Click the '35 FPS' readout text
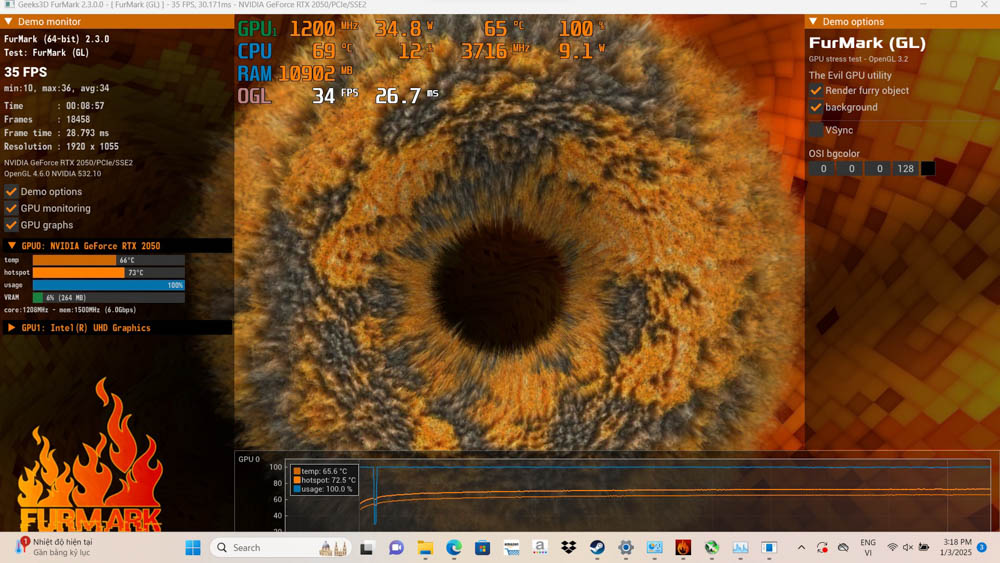Screen dimensions: 1000x563 [x=26, y=72]
